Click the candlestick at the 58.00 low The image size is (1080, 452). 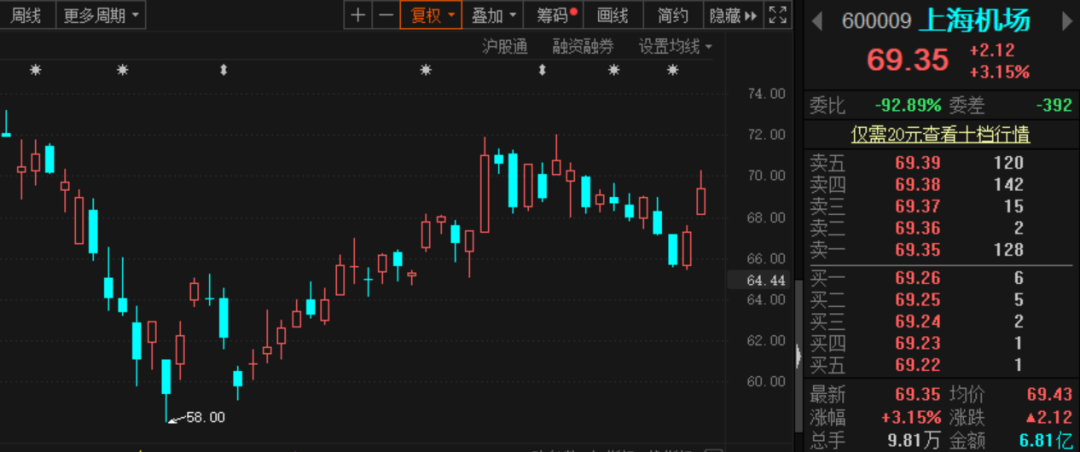coord(166,389)
